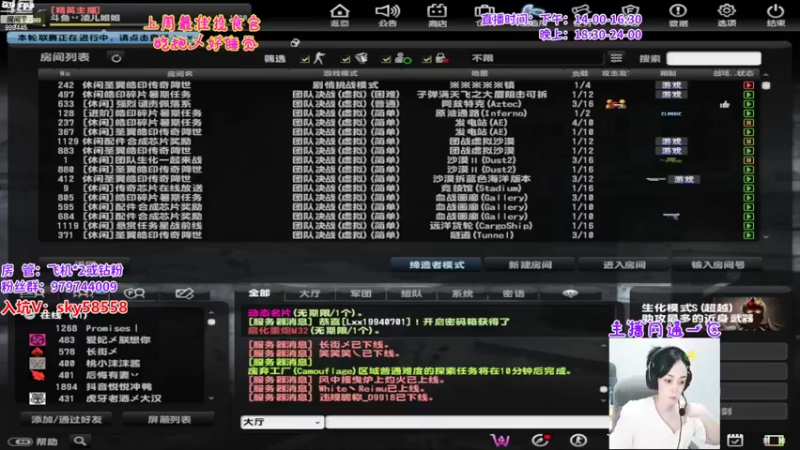Screen dimensions: 800x450
Task: Switch to the 全部 chat tab
Action: (259, 293)
